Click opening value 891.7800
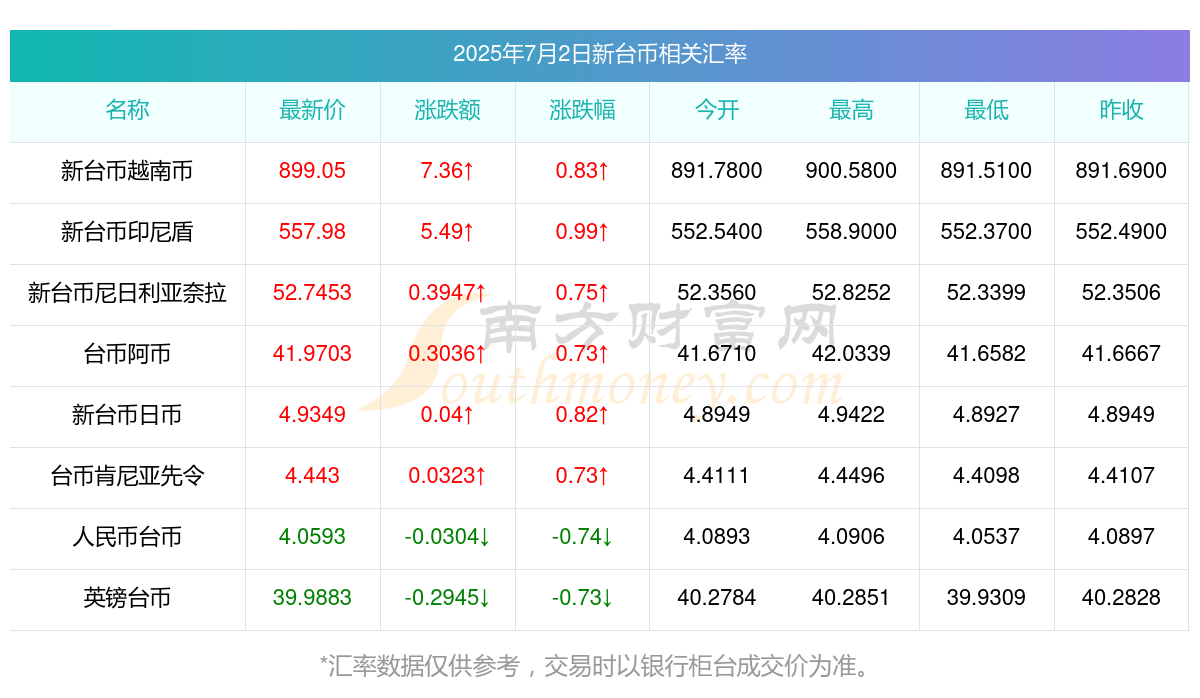The width and height of the screenshot is (1200, 698). tap(717, 171)
